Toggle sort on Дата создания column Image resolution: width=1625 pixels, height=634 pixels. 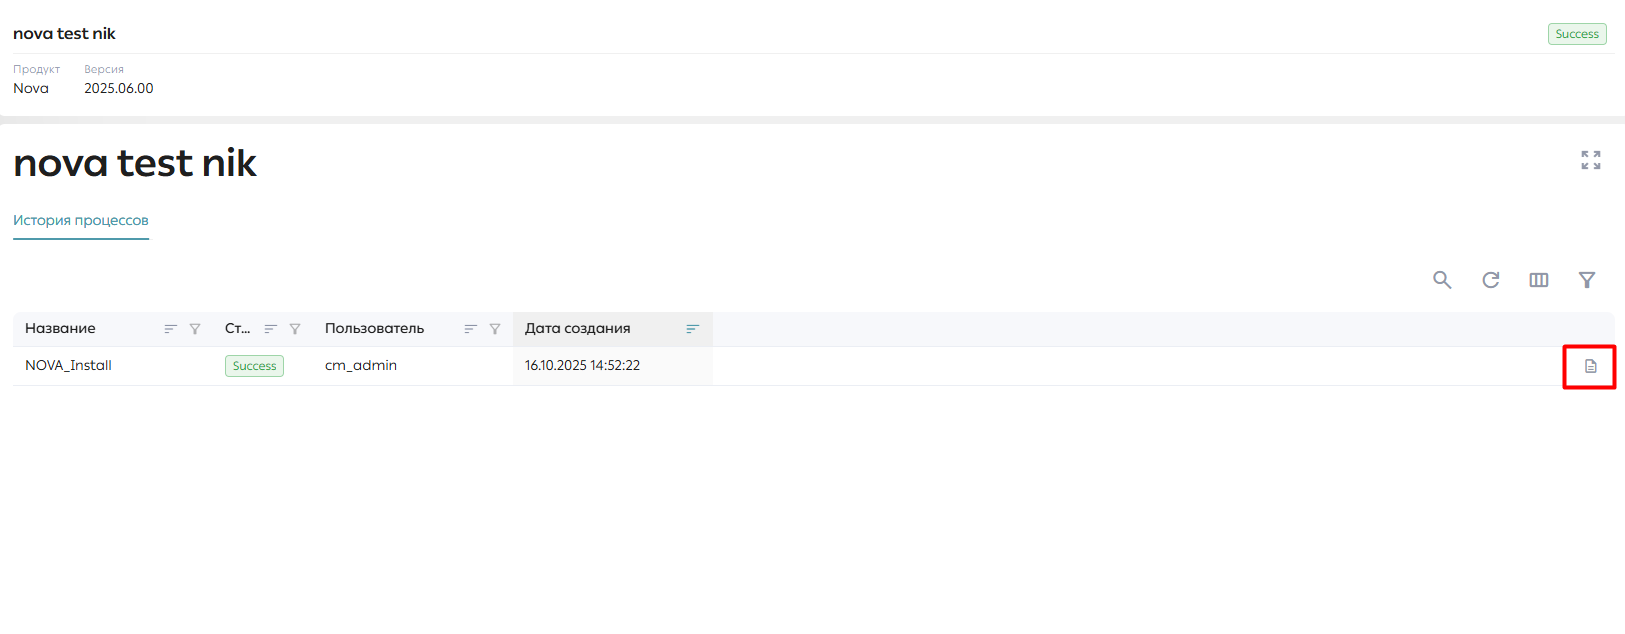pyautogui.click(x=692, y=329)
